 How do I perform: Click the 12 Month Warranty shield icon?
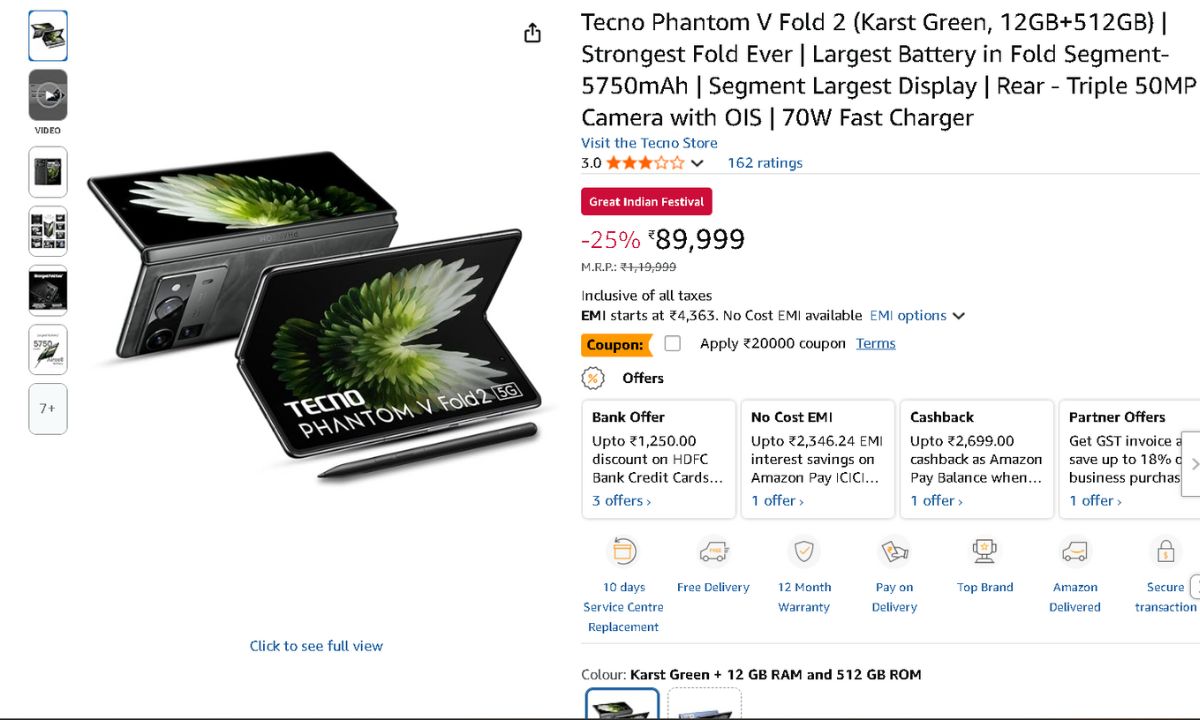[x=804, y=552]
